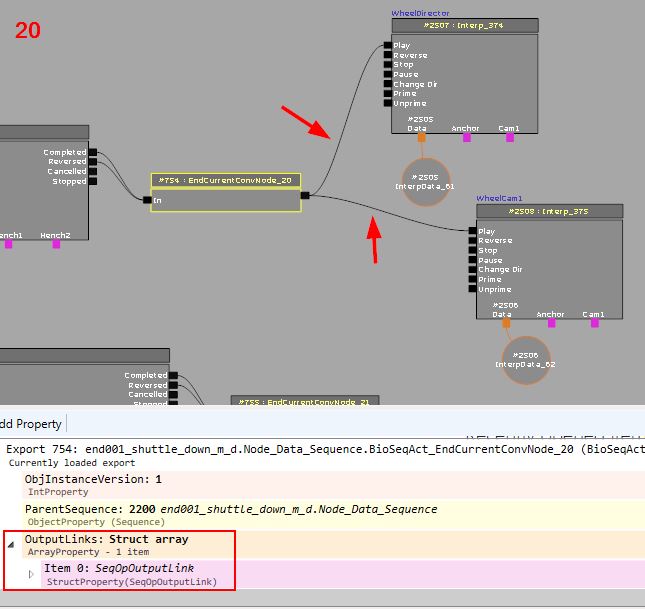The height and width of the screenshot is (609, 645).
Task: Click the magenta Cam1 pin on Interp_375
Action: click(595, 324)
